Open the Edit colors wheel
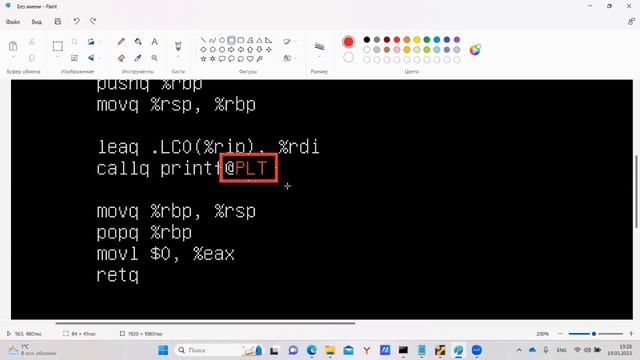This screenshot has width=640, height=360. (x=475, y=50)
